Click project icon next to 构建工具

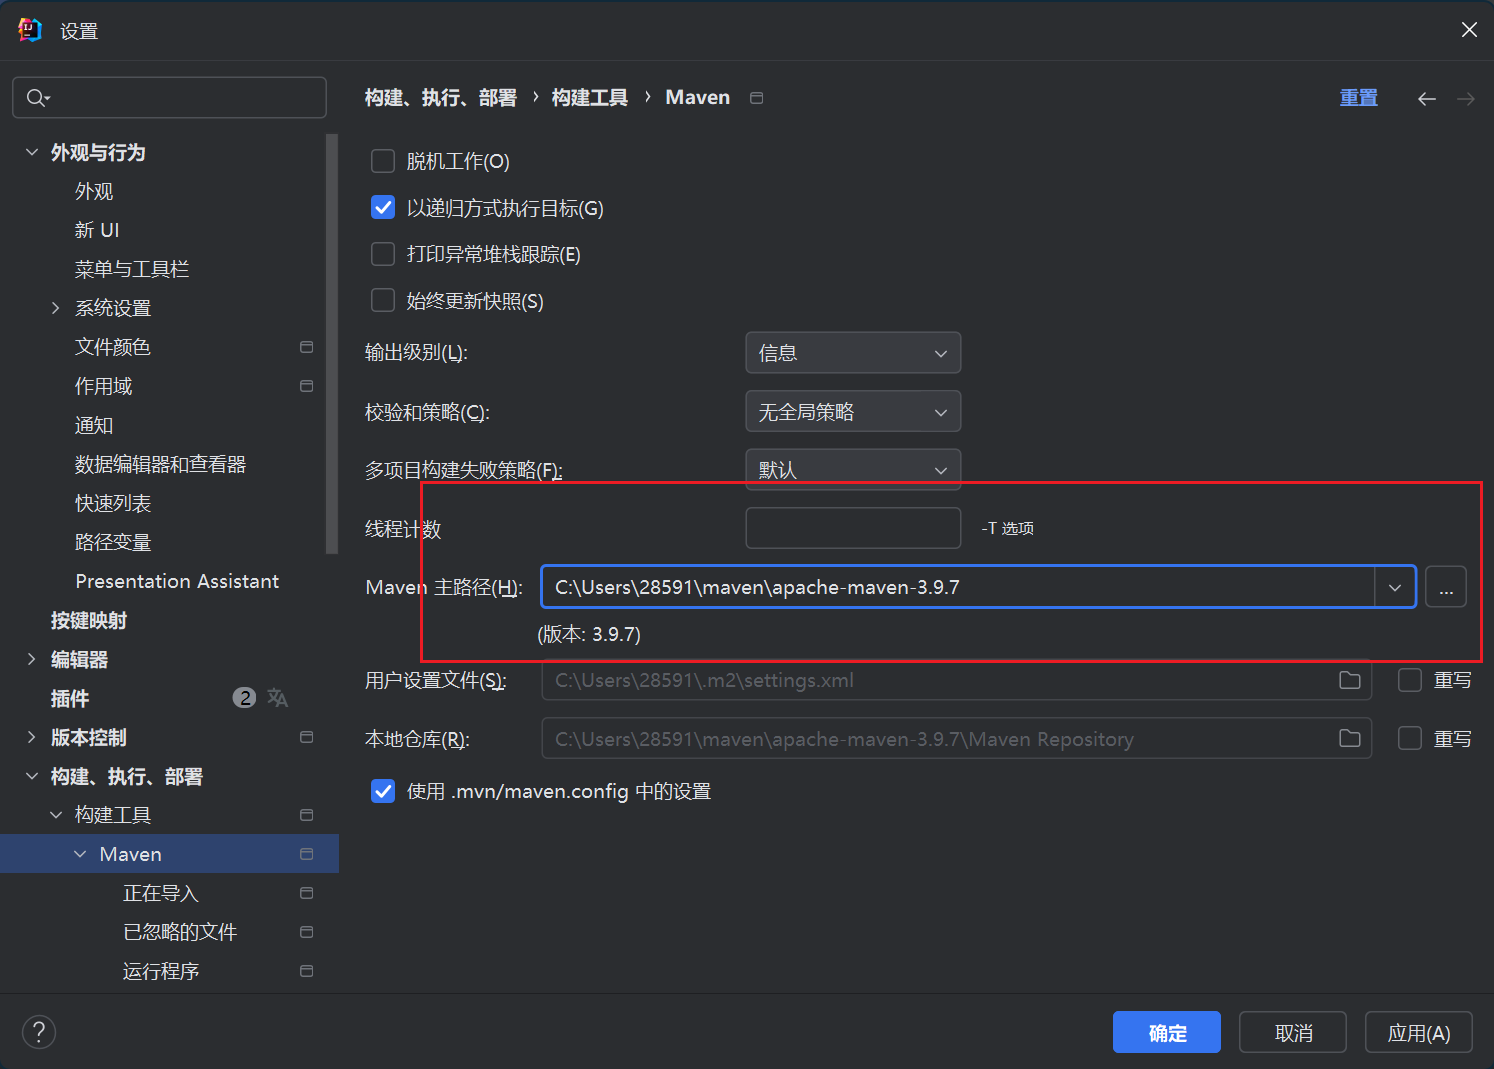[x=307, y=815]
